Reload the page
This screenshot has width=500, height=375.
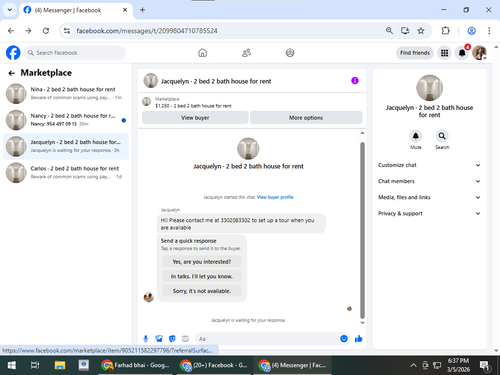coord(46,31)
